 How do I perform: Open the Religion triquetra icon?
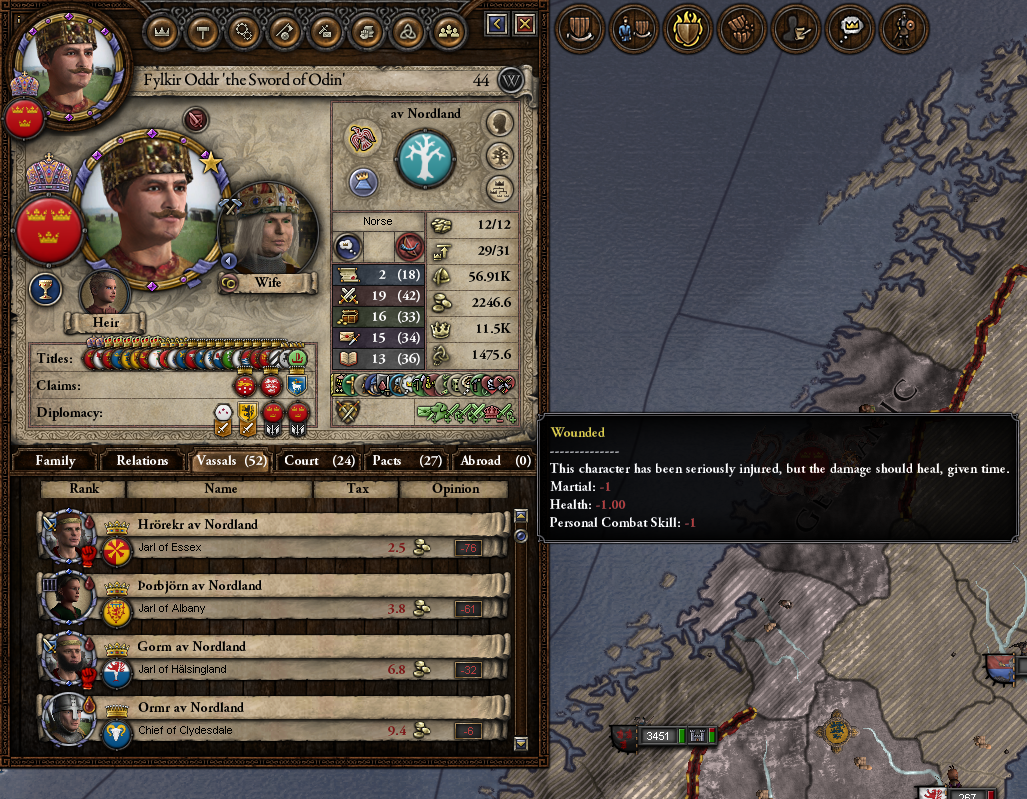tap(407, 31)
